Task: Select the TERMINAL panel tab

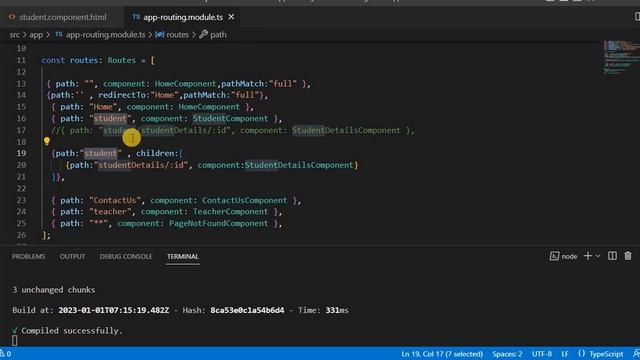Action: 182,256
